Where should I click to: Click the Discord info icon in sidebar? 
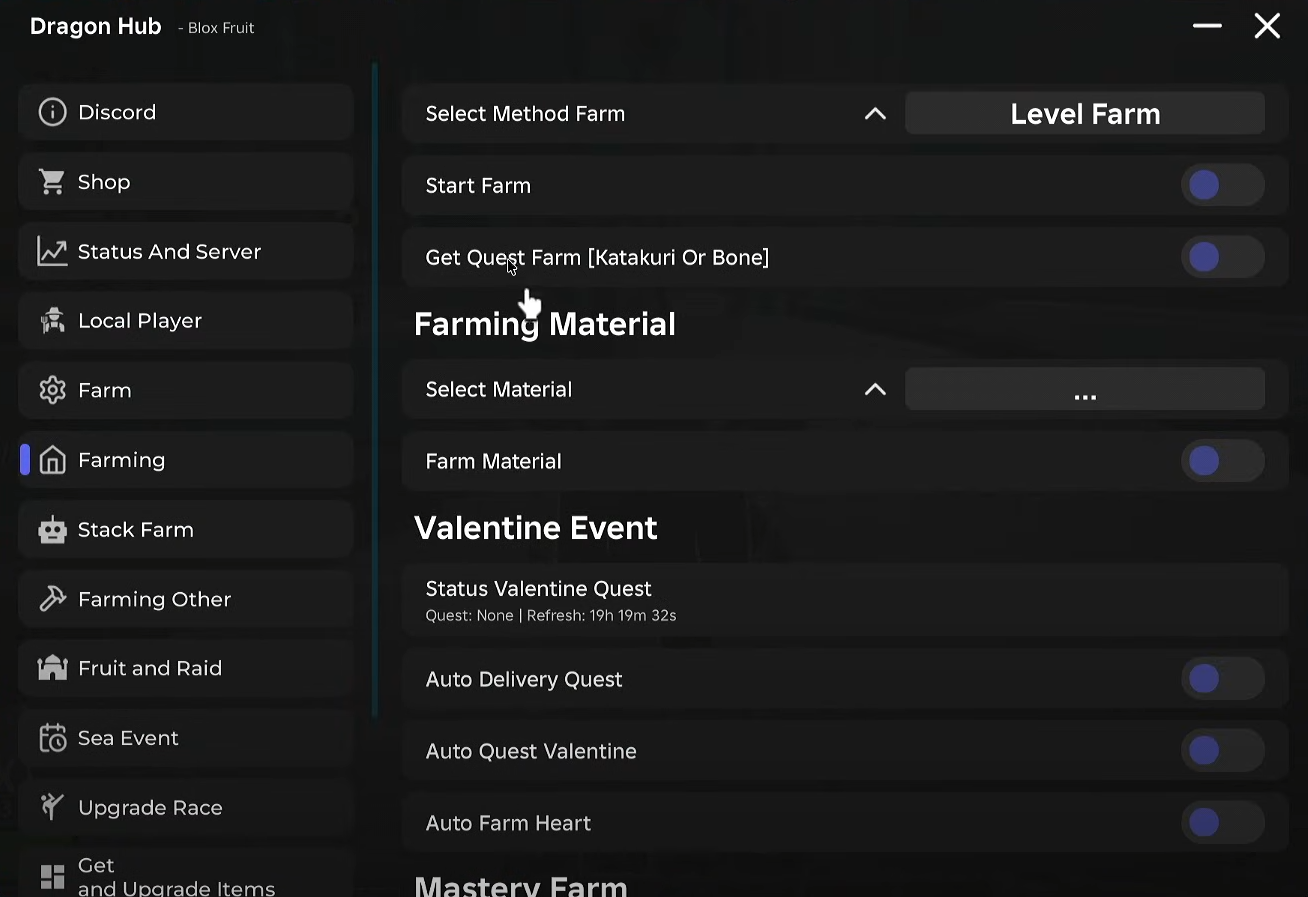click(x=52, y=112)
